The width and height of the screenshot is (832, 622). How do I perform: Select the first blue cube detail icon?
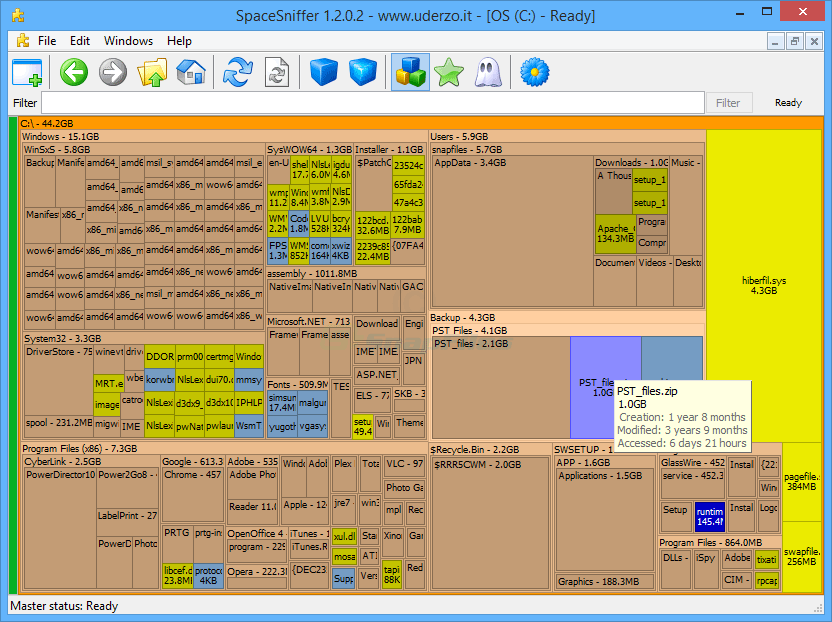[x=323, y=72]
